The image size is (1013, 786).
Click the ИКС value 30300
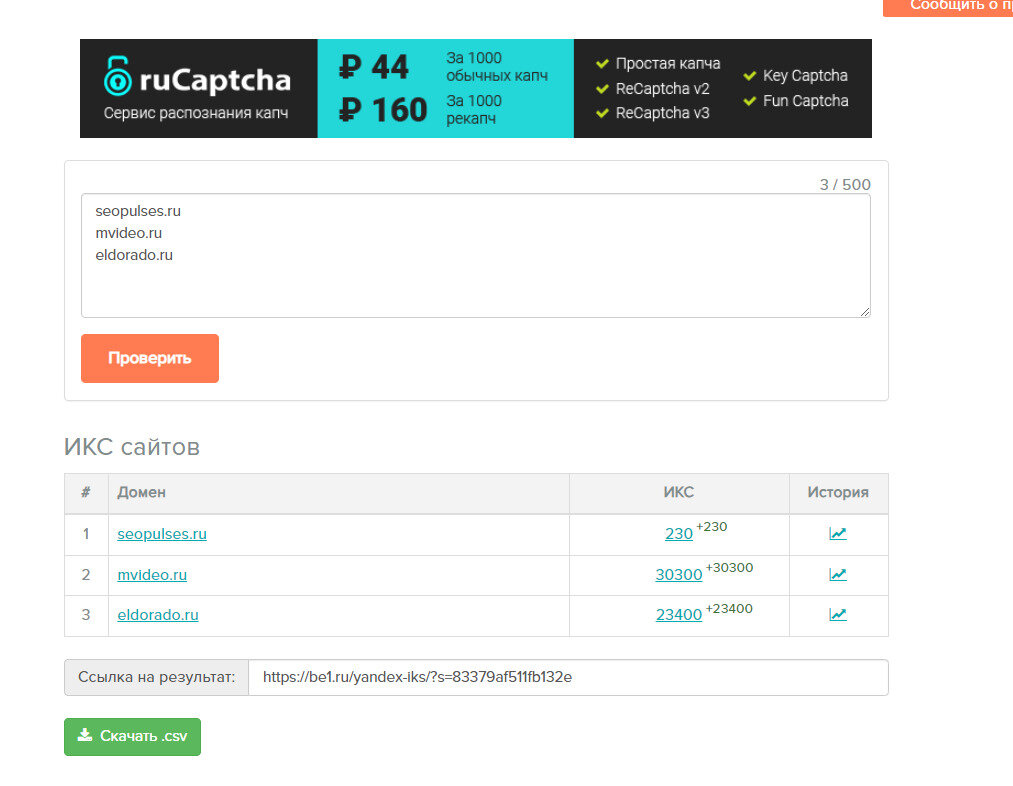[x=678, y=575]
